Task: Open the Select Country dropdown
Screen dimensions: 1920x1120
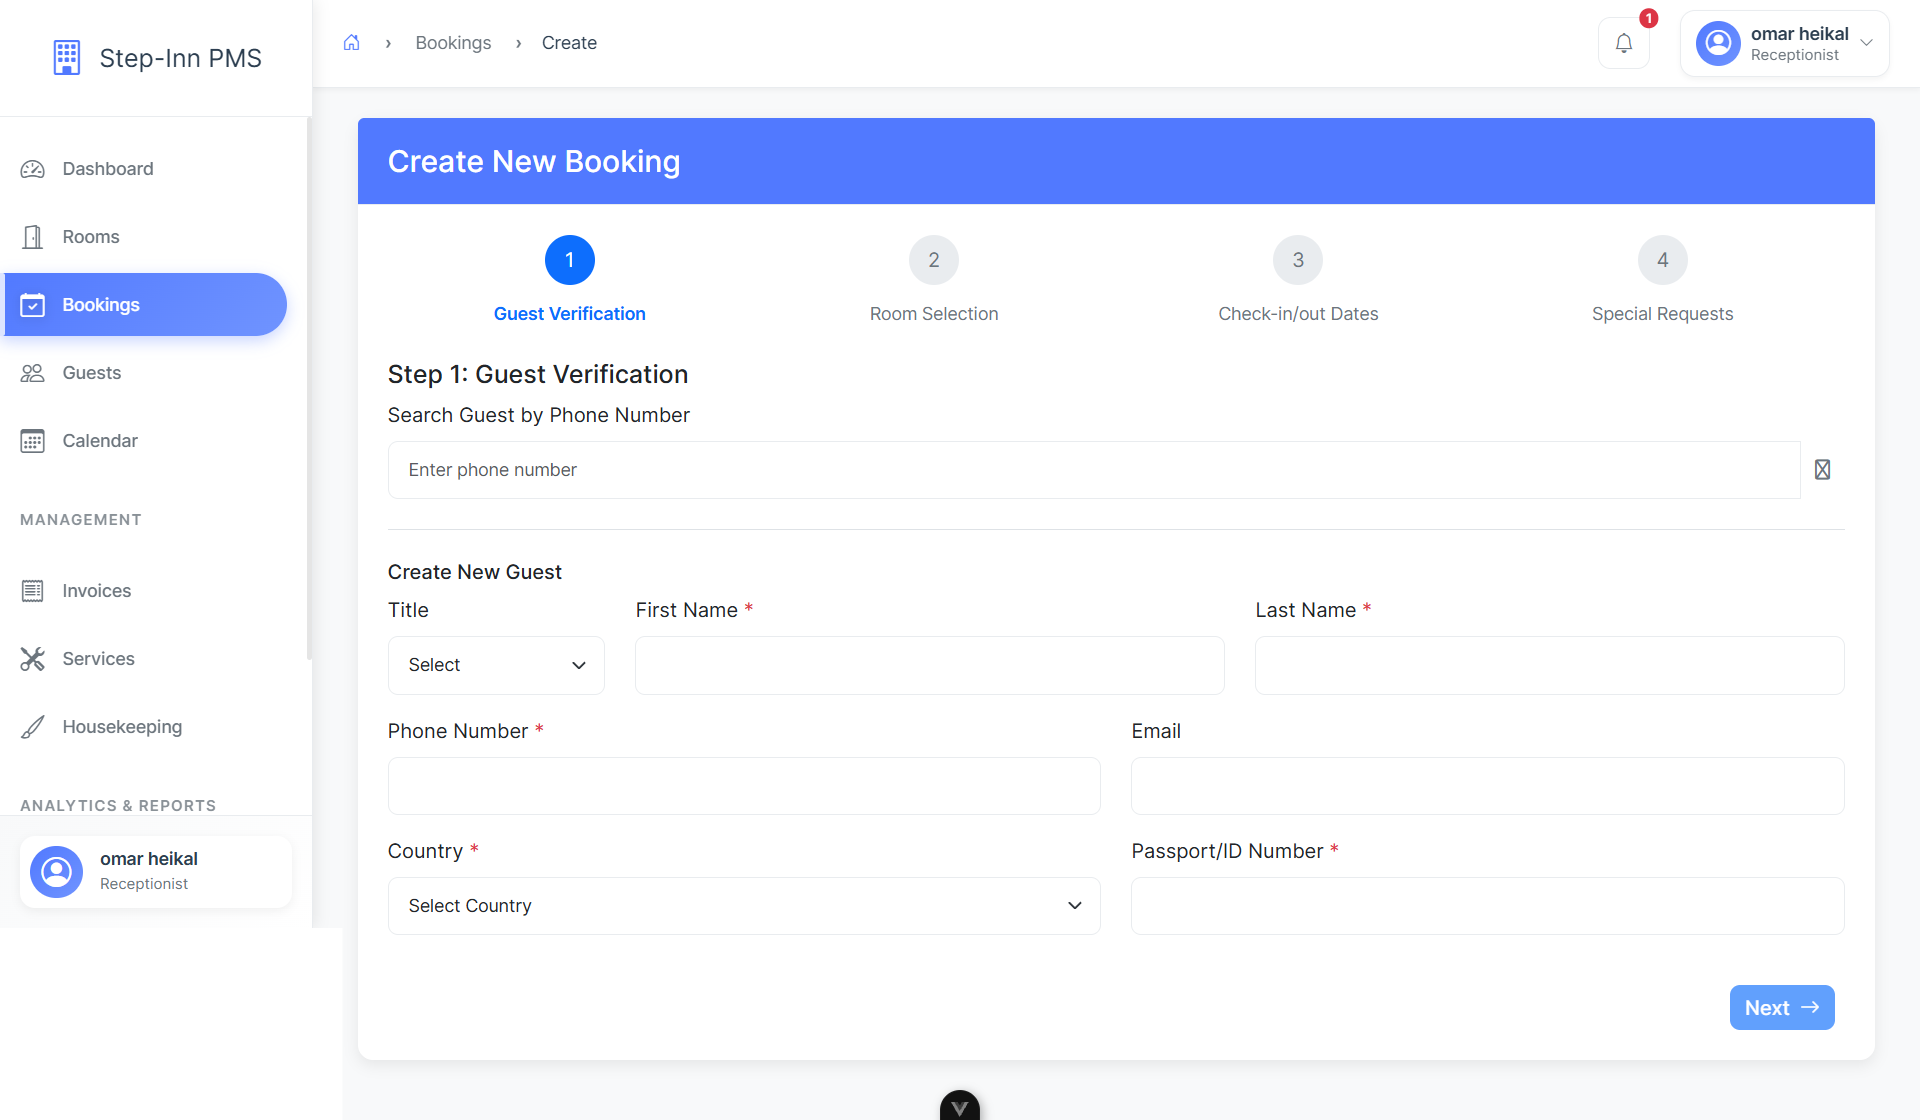Action: 743,905
